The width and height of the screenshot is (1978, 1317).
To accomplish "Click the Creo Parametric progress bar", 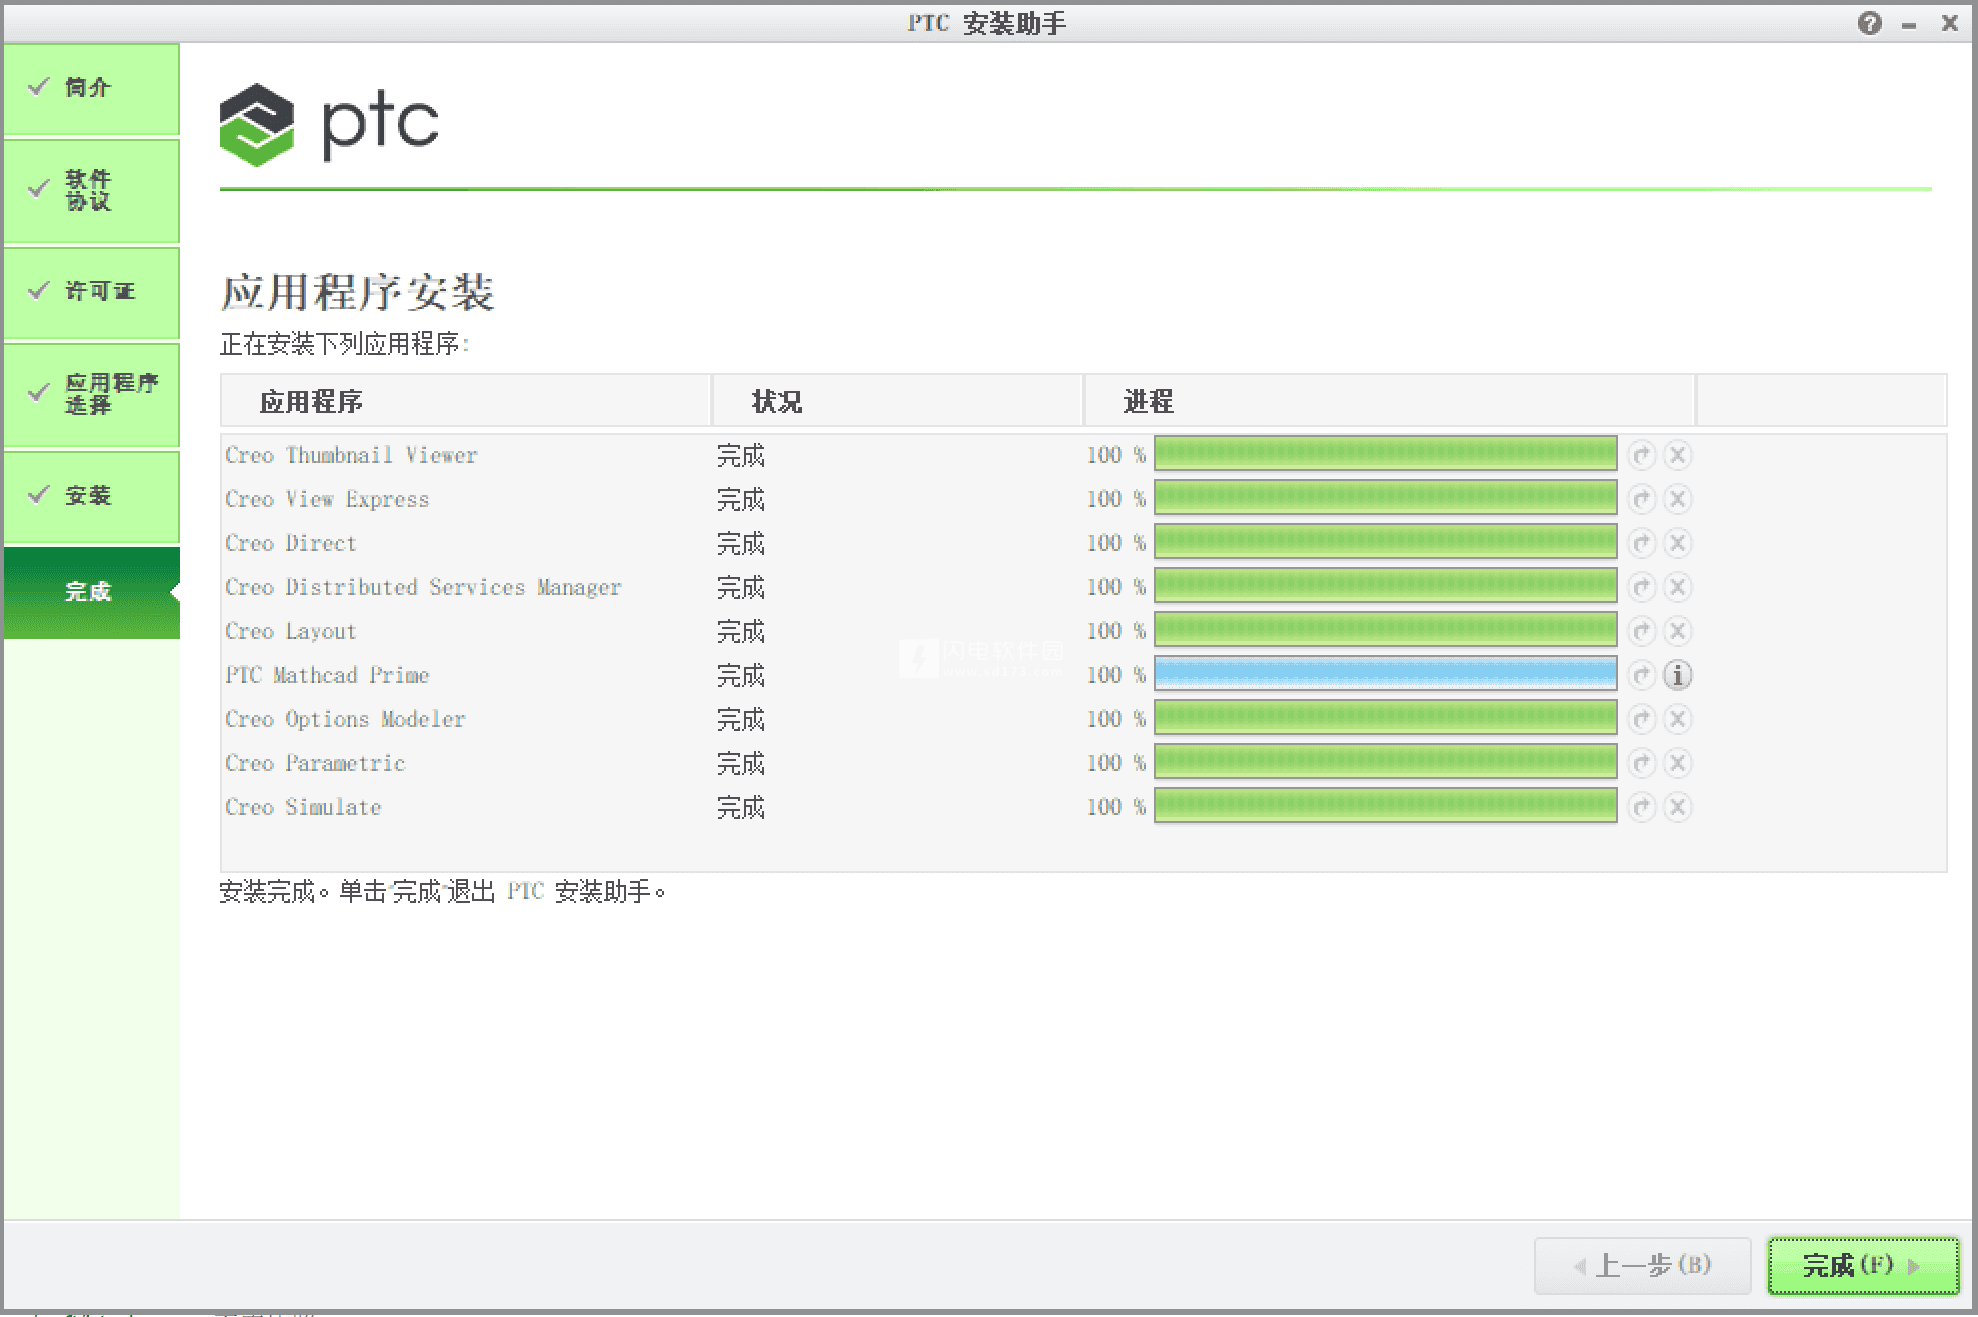I will pos(1385,762).
